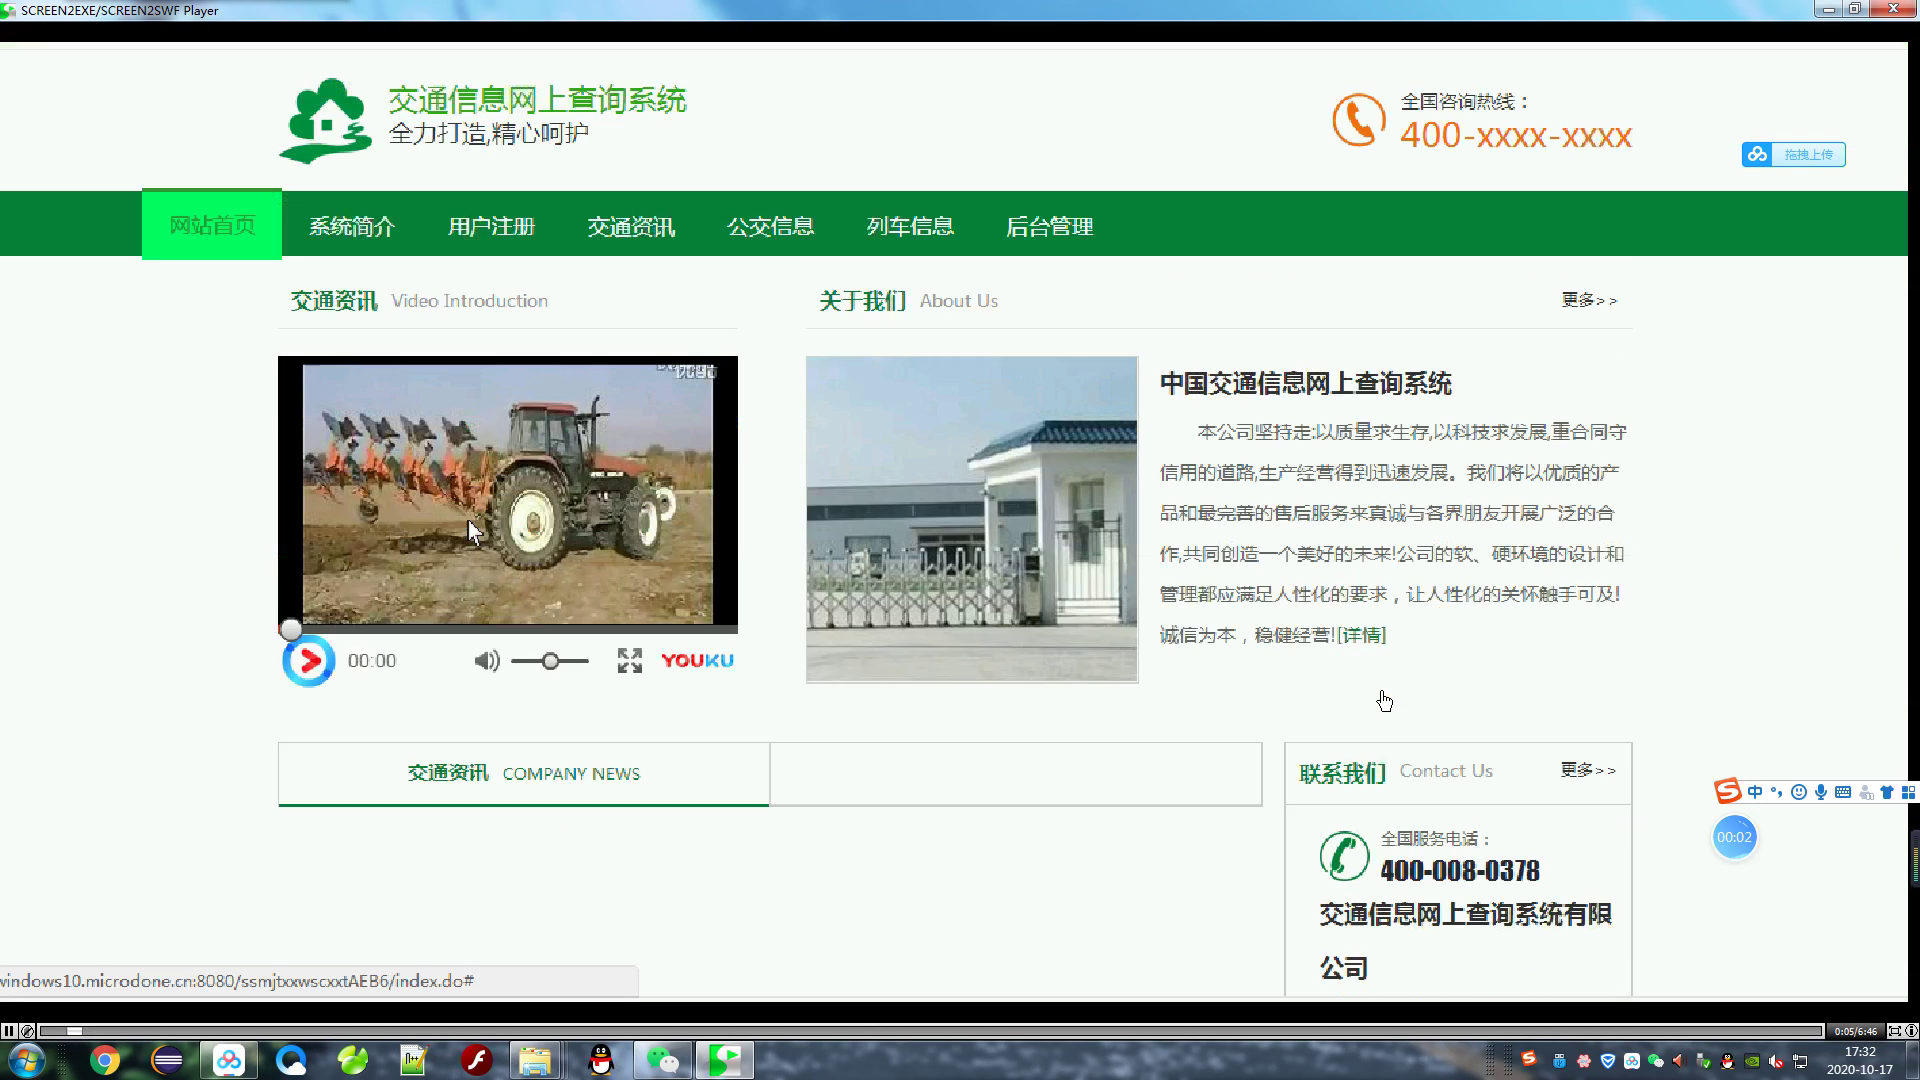Open File Explorer from the taskbar
The height and width of the screenshot is (1080, 1920).
(535, 1060)
